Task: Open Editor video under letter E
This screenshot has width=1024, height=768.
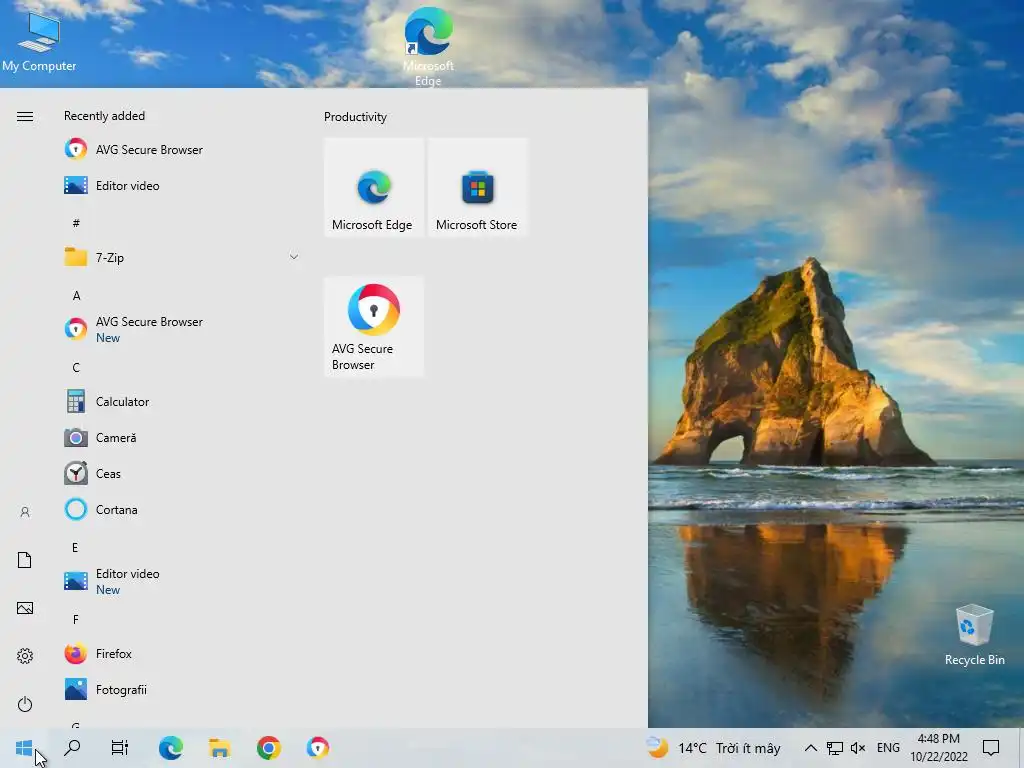Action: click(182, 581)
